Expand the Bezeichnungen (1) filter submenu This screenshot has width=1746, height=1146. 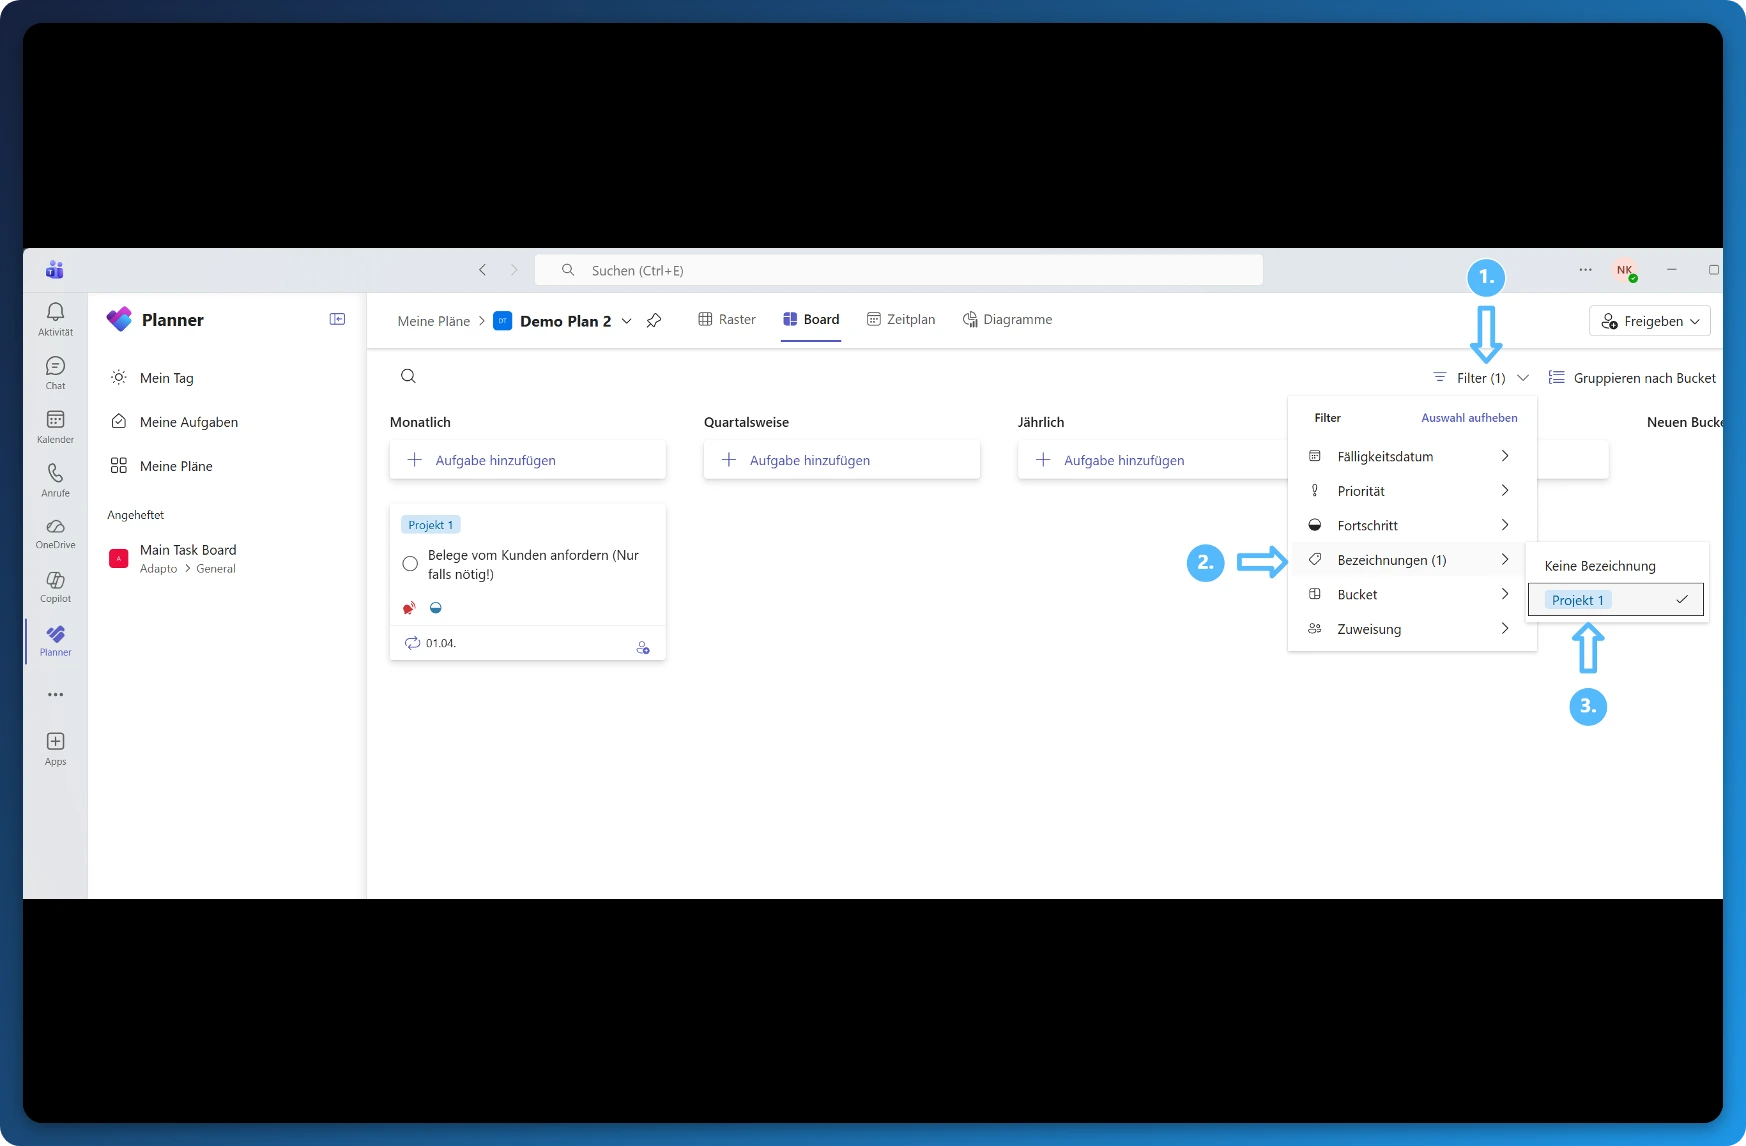point(1411,560)
